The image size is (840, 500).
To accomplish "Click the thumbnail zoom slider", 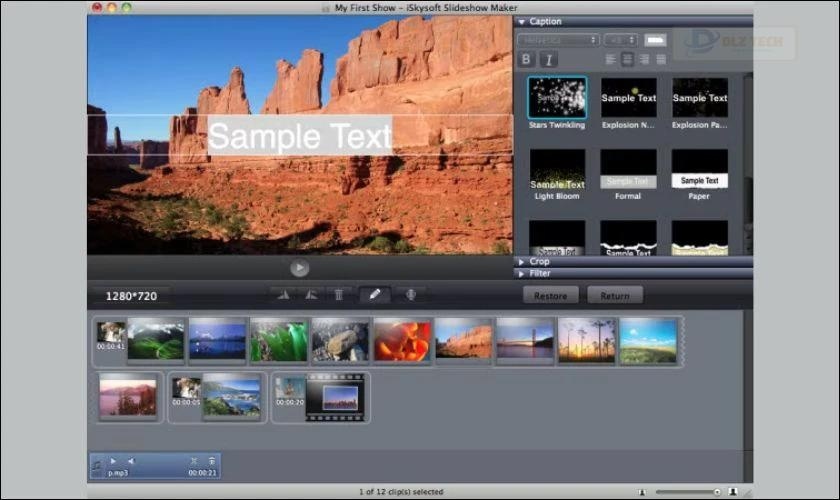I will [688, 492].
